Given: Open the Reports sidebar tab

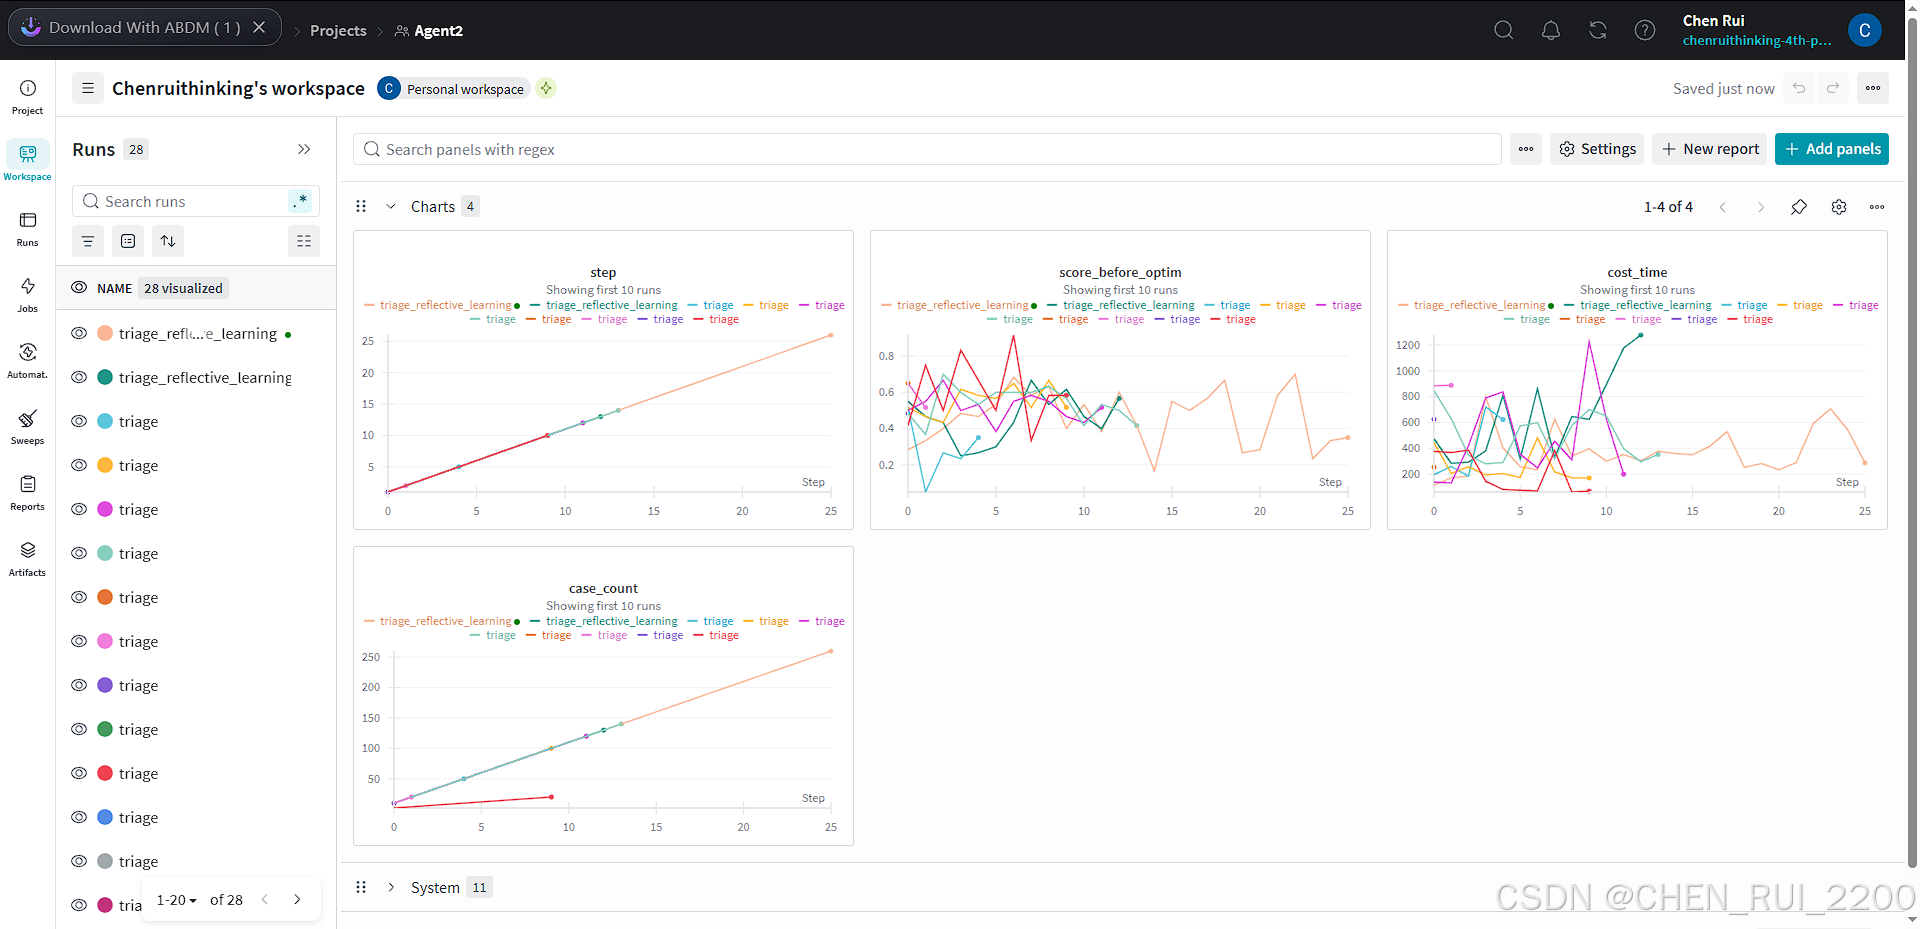Looking at the screenshot, I should (28, 493).
